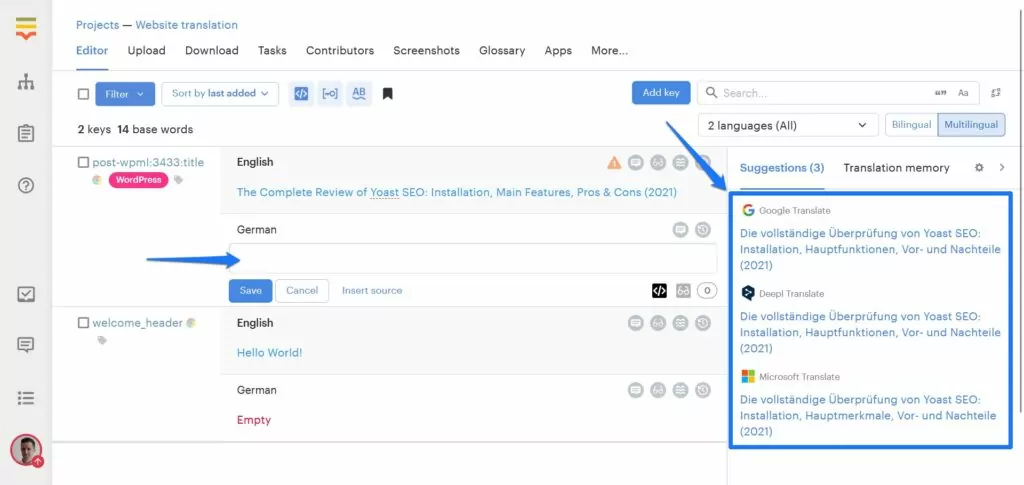The width and height of the screenshot is (1024, 485).
Task: Open the Contributors tab
Action: [x=340, y=50]
